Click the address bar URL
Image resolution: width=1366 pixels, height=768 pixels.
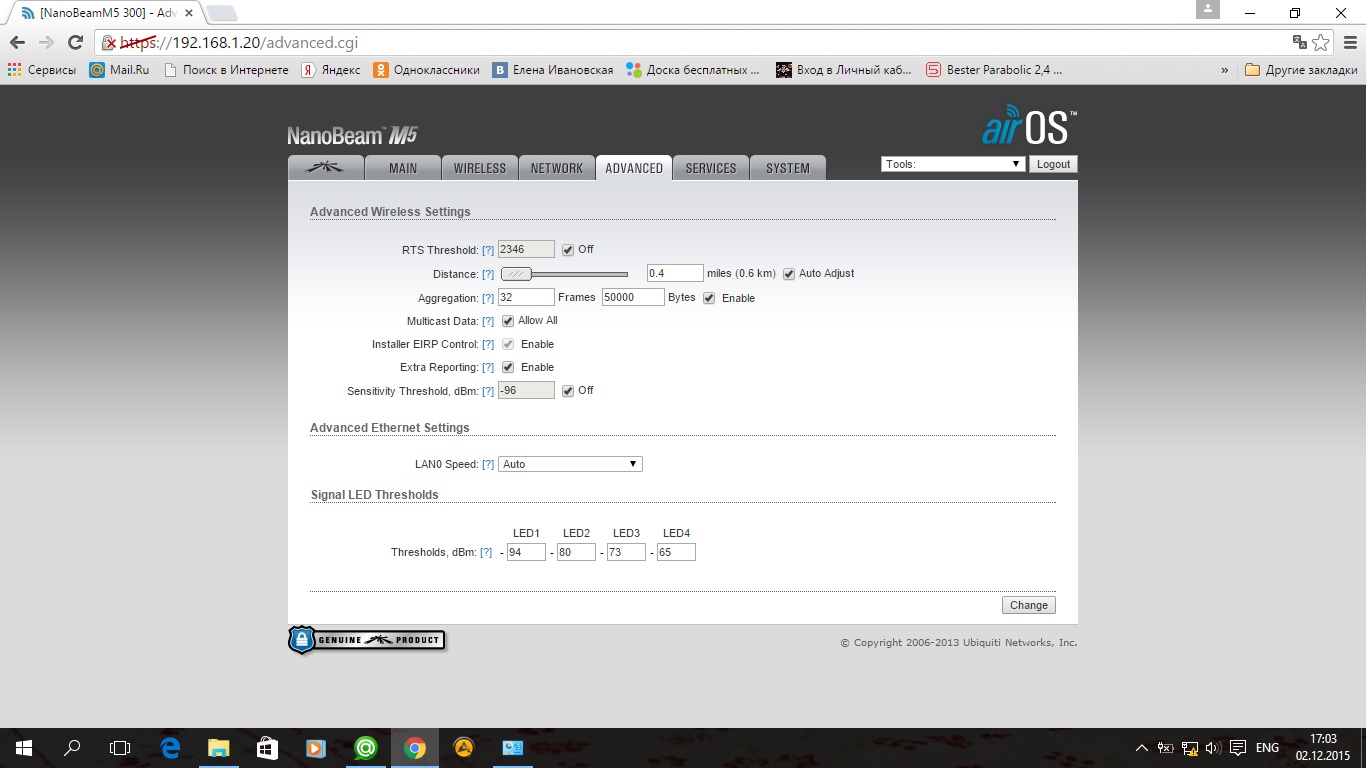pos(240,43)
